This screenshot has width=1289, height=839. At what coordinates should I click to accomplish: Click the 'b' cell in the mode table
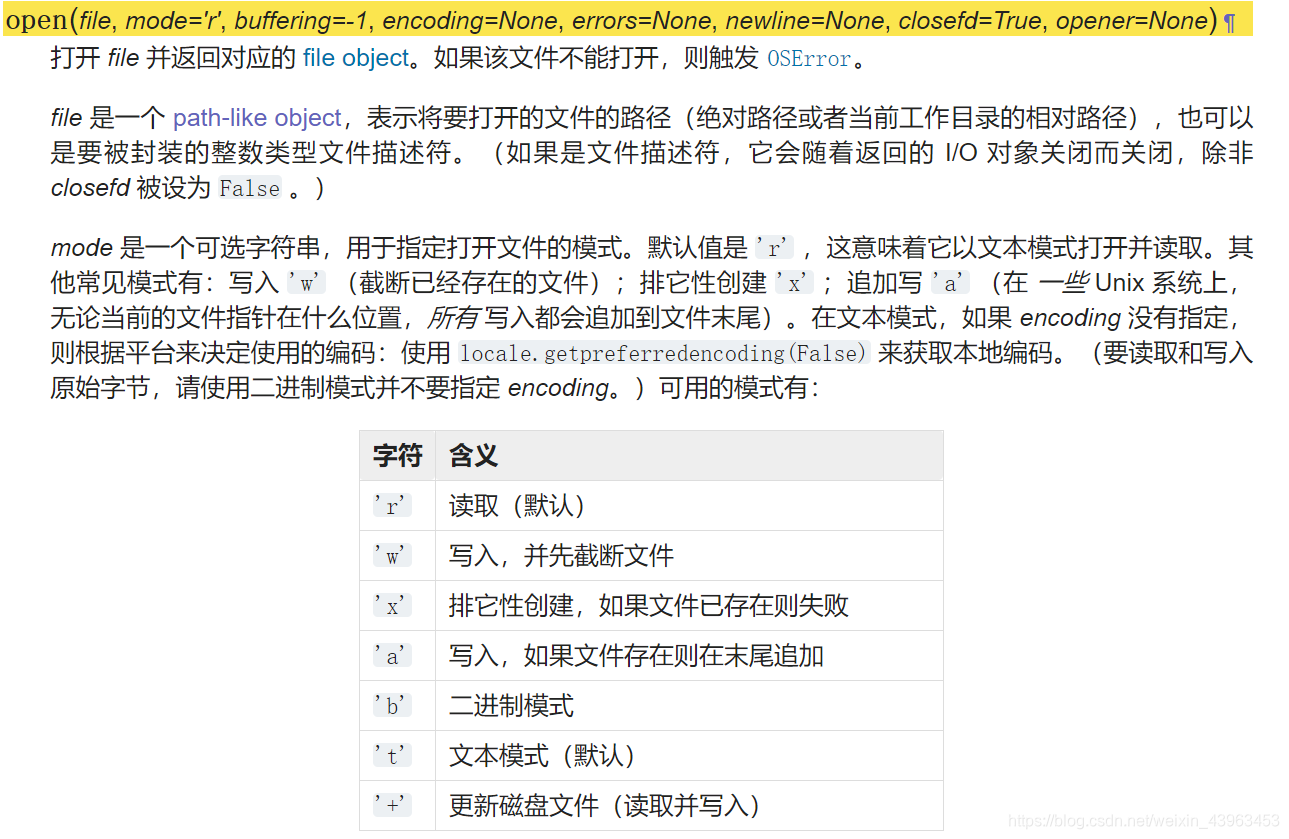tap(398, 706)
